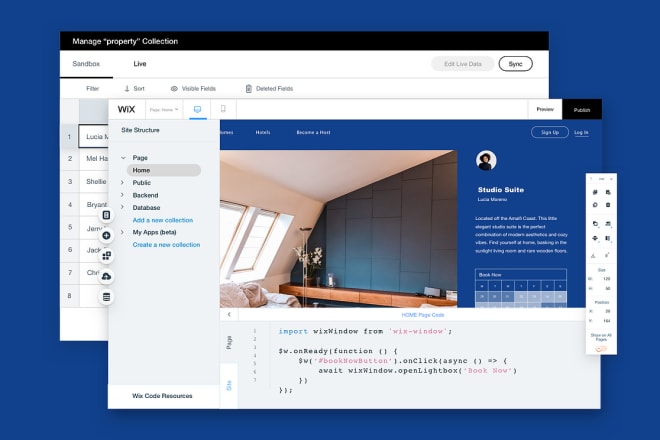Open Match Size icon in floating toolbar
The image size is (660, 440).
coord(608,238)
